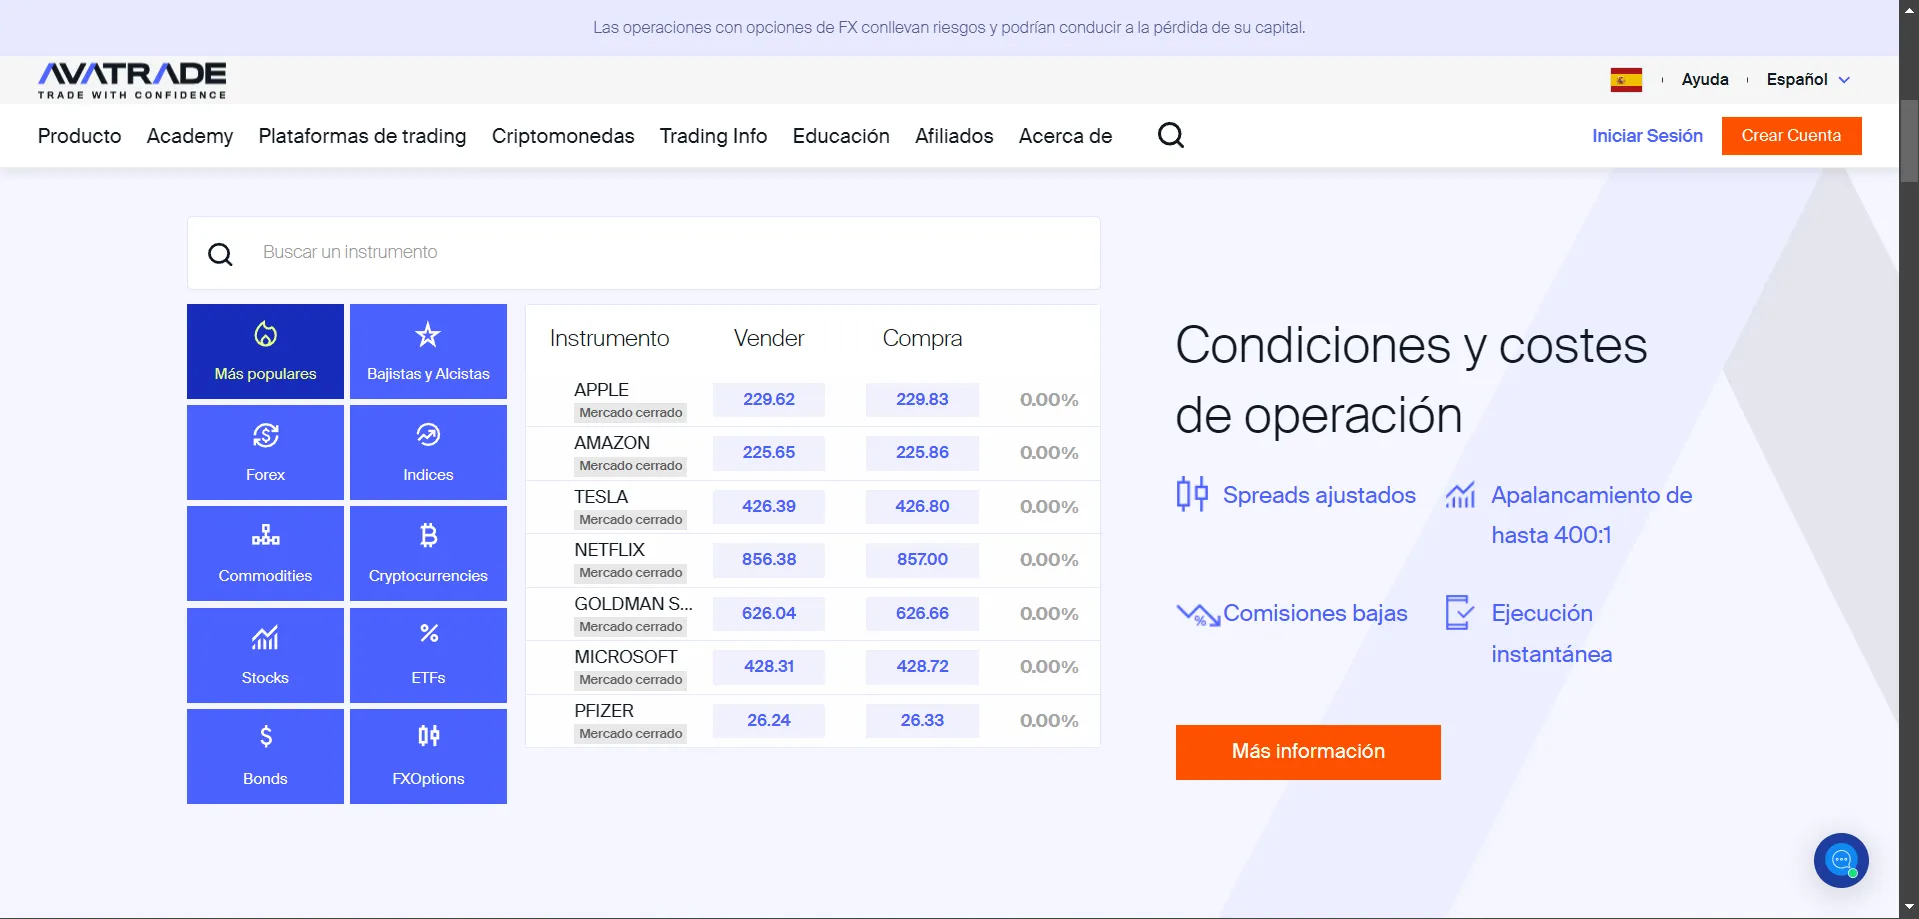Click the scrollbar down arrow

coord(1909,908)
